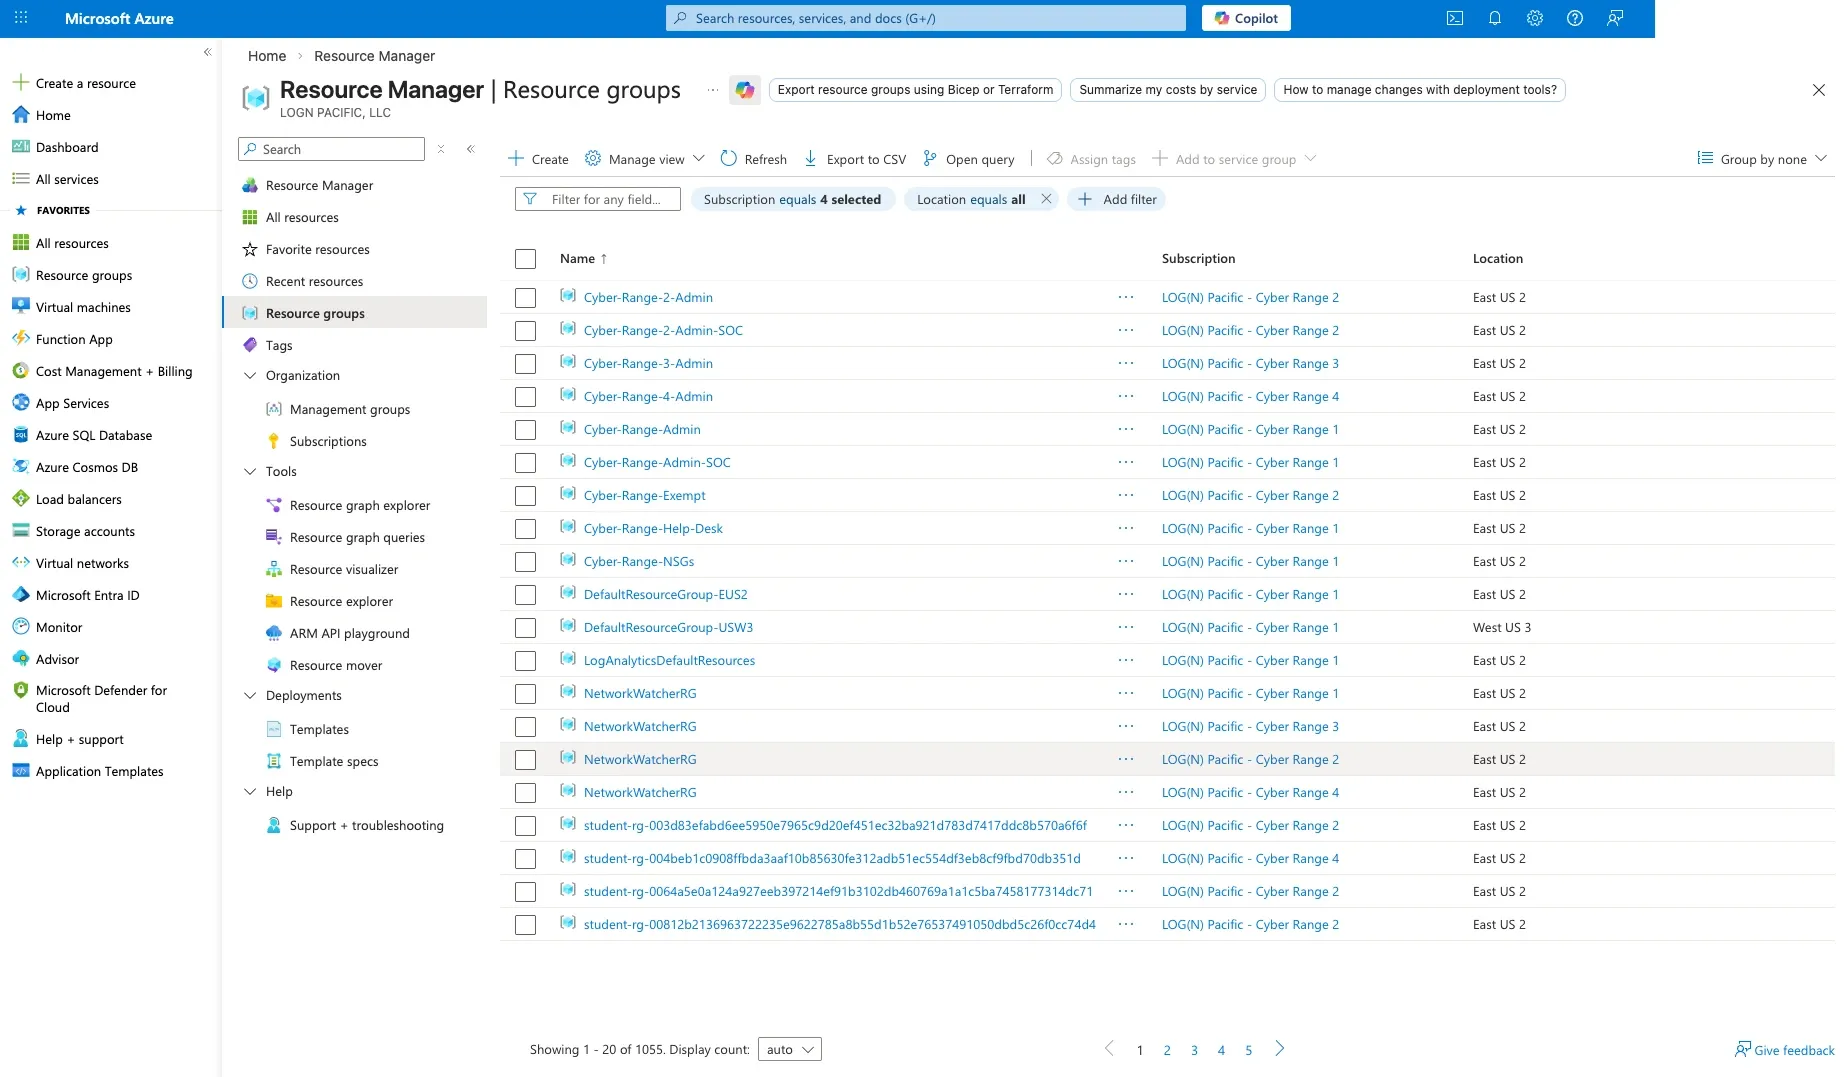Collapse the Deployments section

pyautogui.click(x=250, y=696)
